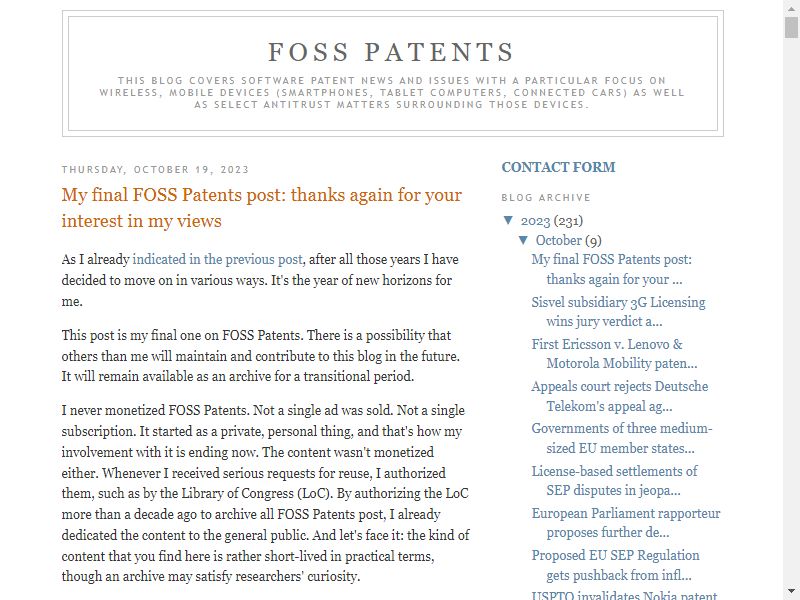The width and height of the screenshot is (800, 600).
Task: Click the Contact Form heading
Action: pos(558,167)
